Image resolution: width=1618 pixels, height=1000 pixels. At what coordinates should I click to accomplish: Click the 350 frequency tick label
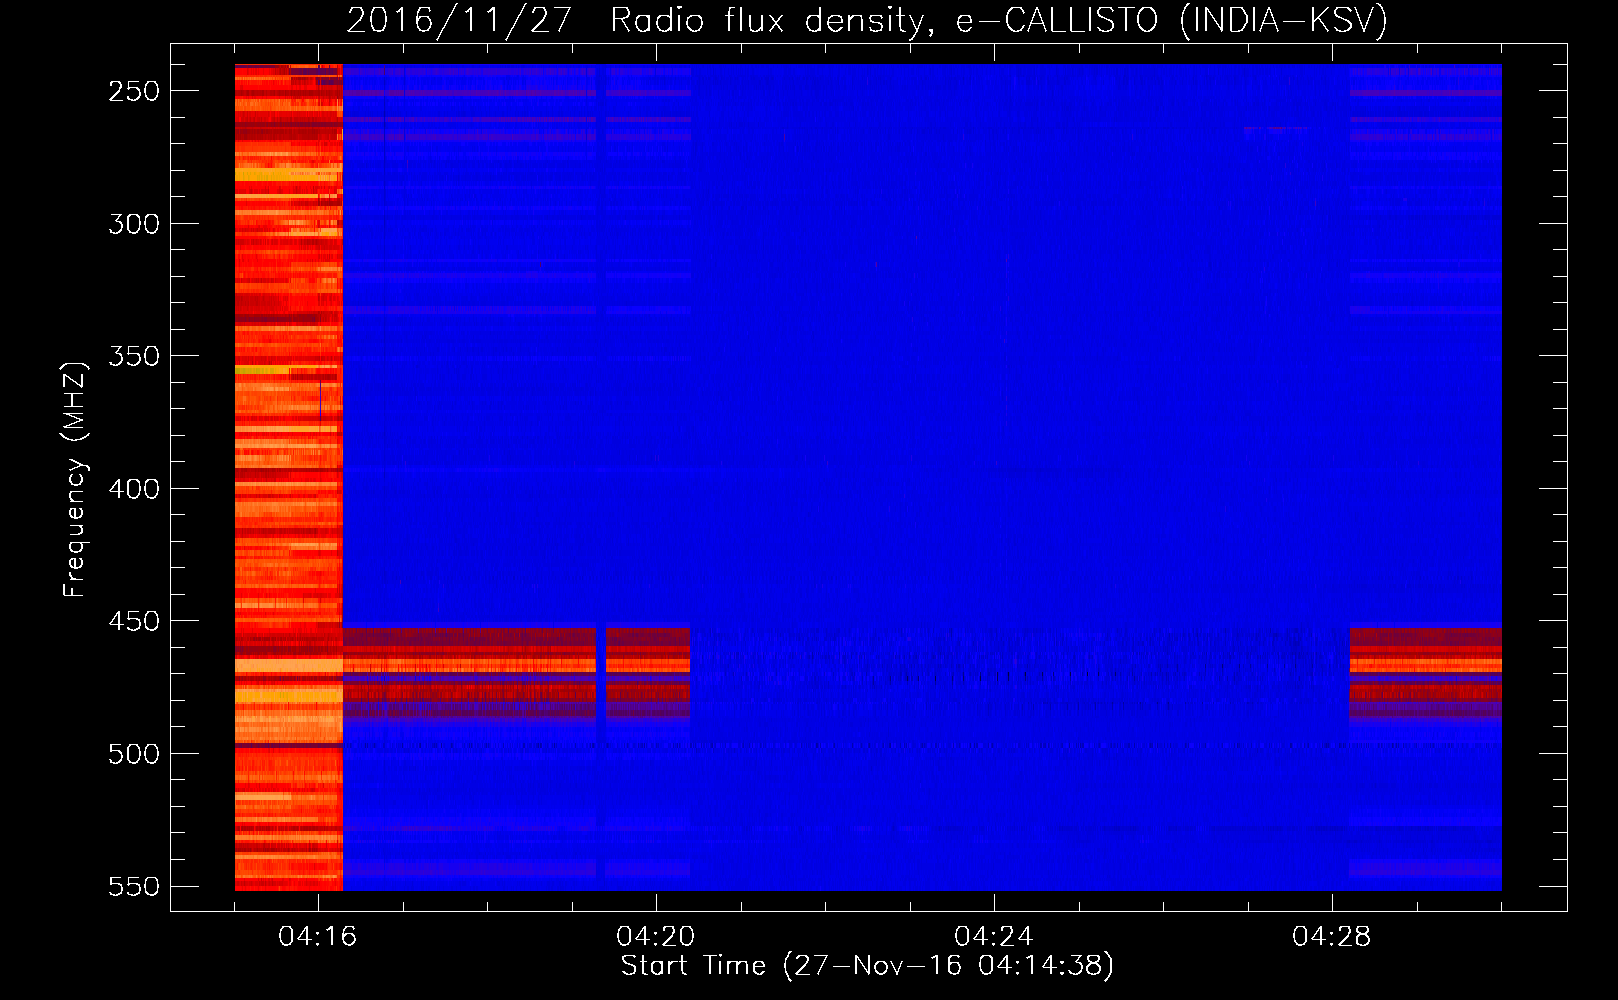pos(134,356)
